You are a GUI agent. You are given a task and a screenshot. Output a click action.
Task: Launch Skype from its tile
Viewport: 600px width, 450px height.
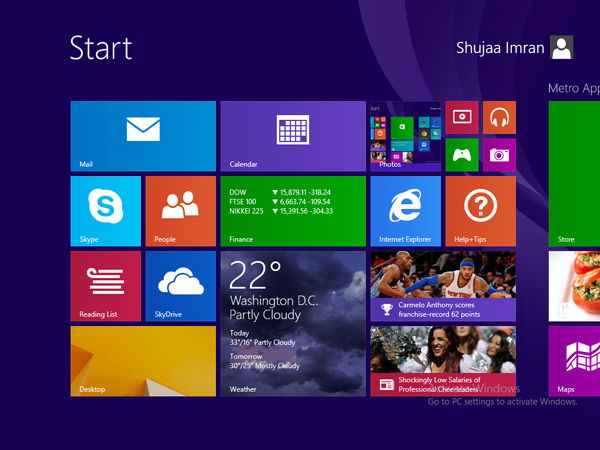[x=106, y=211]
